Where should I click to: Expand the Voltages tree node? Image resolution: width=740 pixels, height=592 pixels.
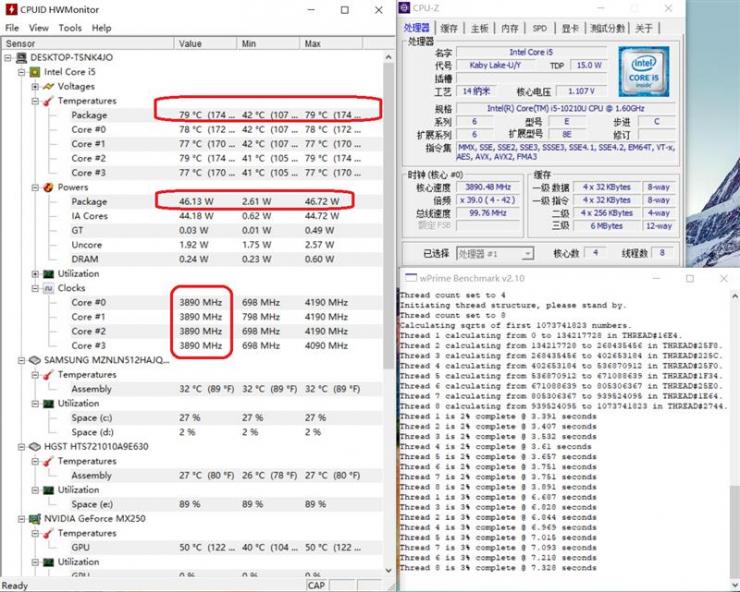coord(35,87)
